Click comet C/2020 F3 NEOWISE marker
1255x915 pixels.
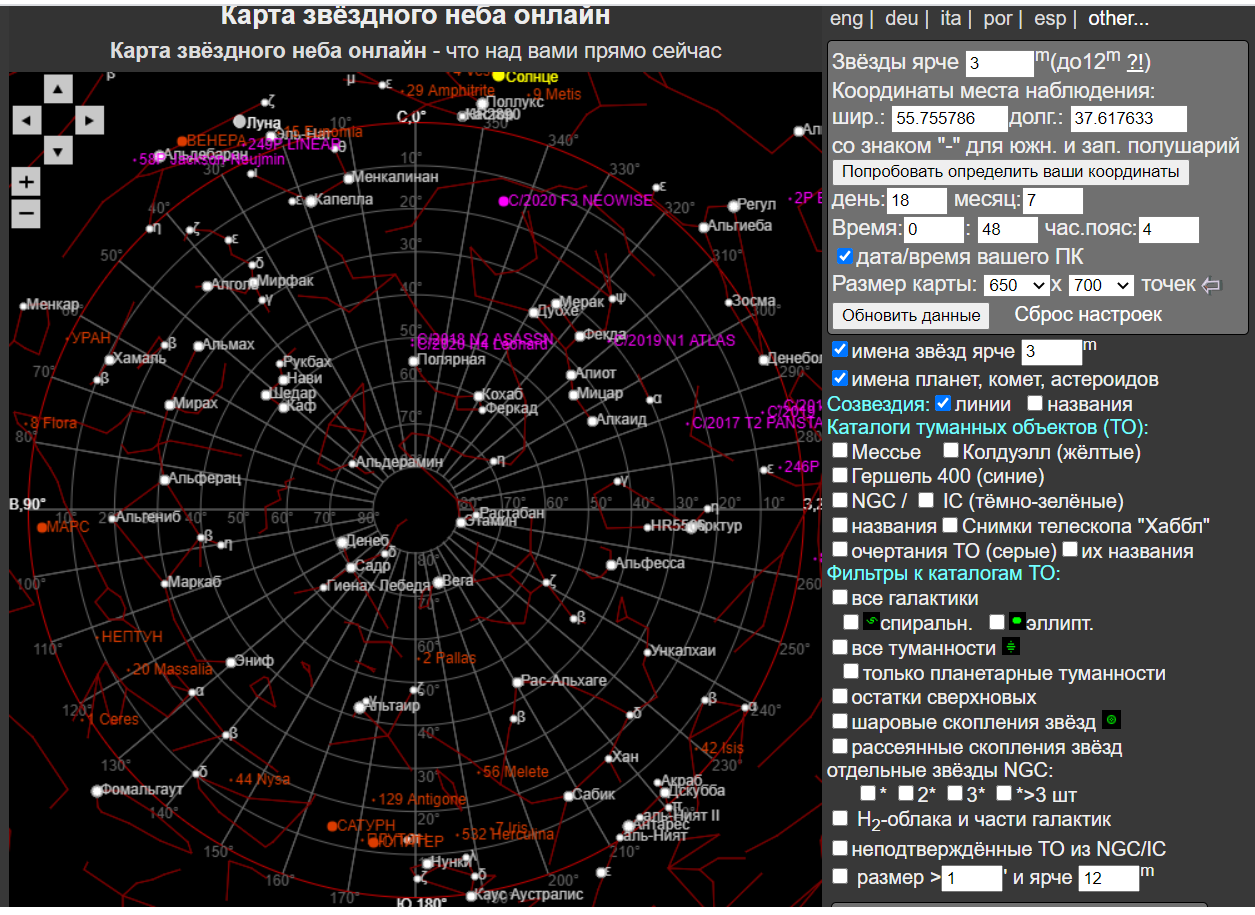[504, 201]
